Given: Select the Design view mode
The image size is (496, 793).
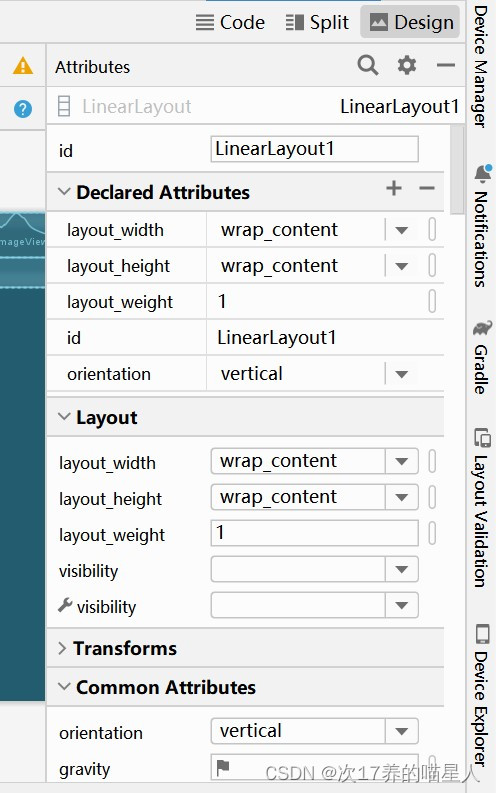Looking at the screenshot, I should (411, 22).
